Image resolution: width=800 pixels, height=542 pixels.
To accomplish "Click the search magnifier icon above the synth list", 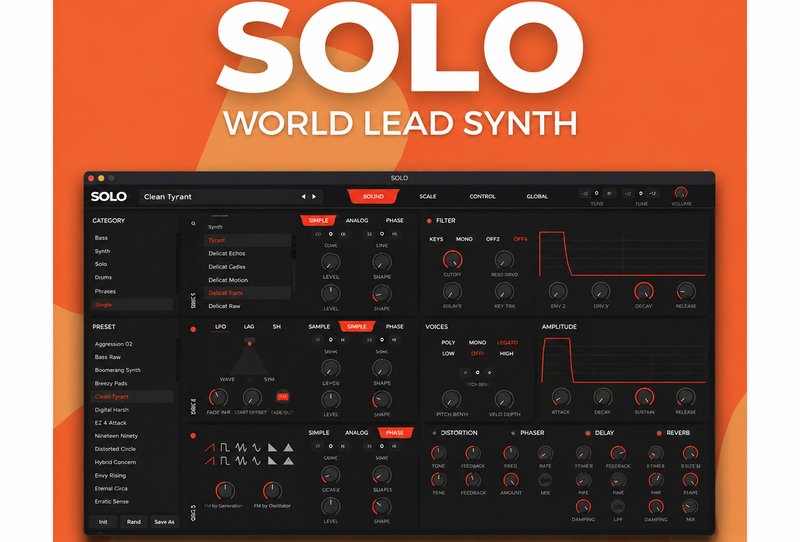I will tap(193, 224).
